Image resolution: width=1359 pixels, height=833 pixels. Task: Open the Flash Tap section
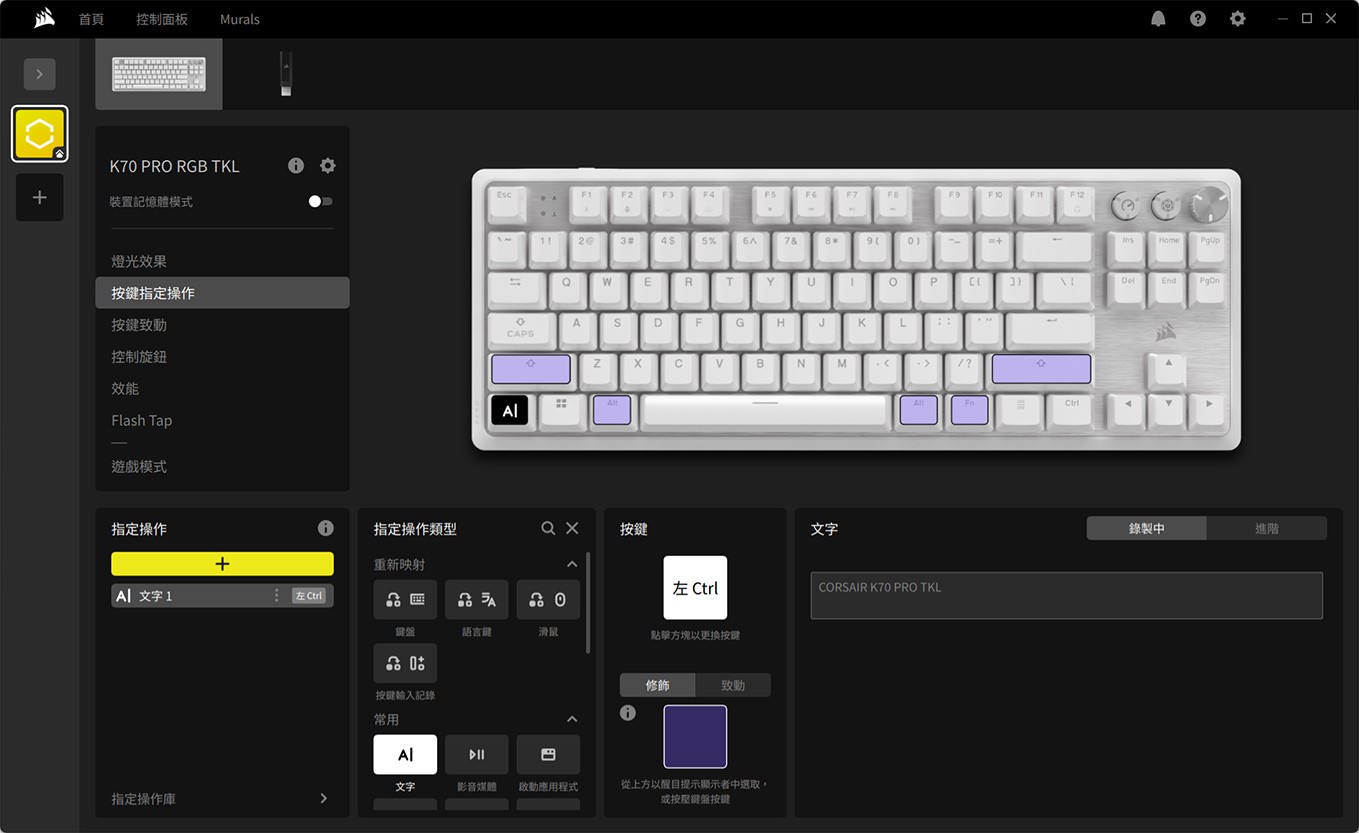coord(222,420)
